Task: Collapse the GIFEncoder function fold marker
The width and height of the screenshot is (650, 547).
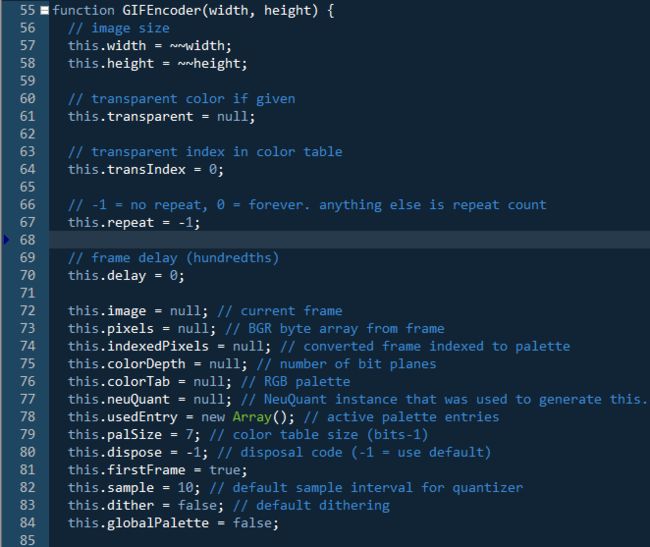Action: point(44,10)
